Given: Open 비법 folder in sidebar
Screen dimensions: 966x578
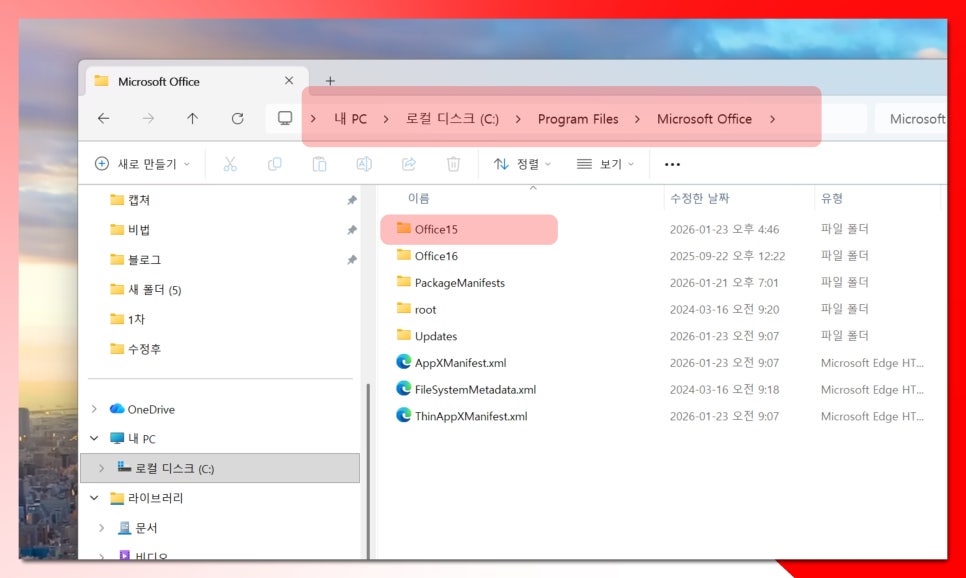Looking at the screenshot, I should (x=130, y=230).
